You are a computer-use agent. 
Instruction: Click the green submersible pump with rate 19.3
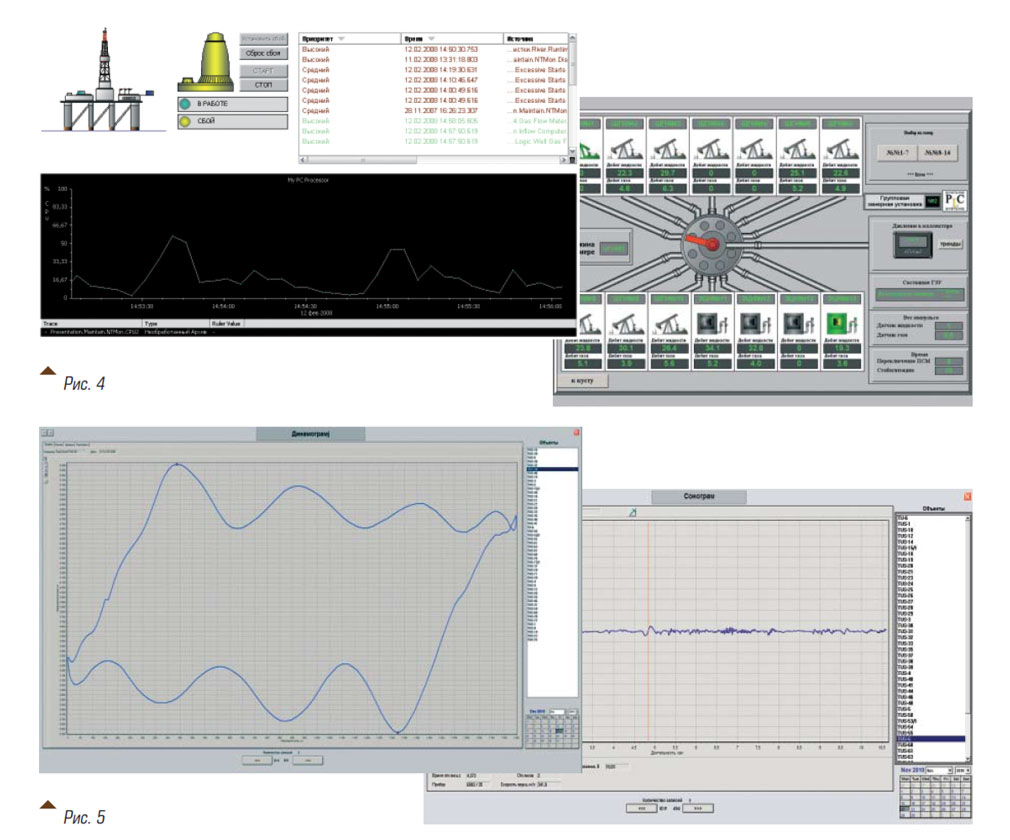coord(843,322)
